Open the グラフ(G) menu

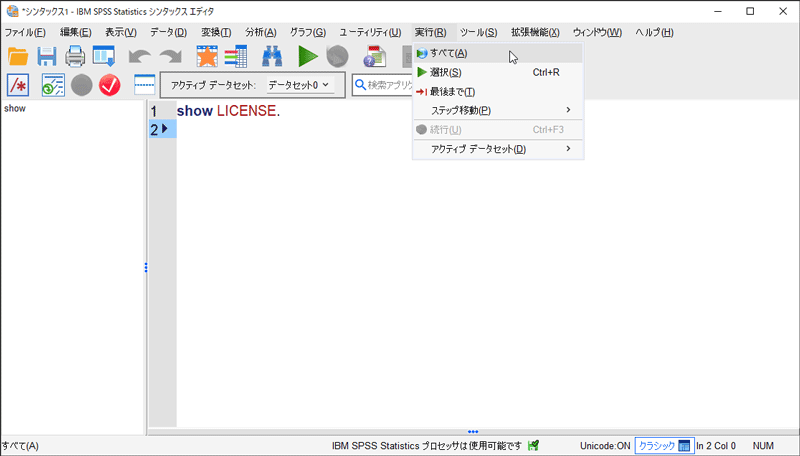coord(308,33)
